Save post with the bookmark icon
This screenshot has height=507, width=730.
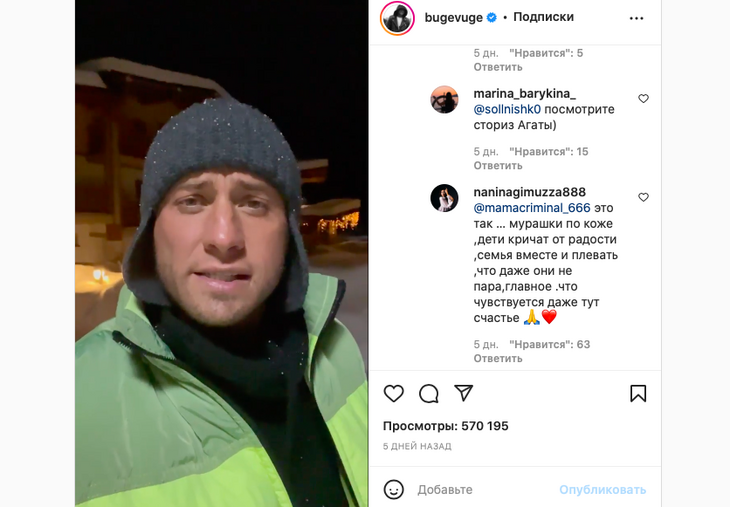[x=638, y=393]
